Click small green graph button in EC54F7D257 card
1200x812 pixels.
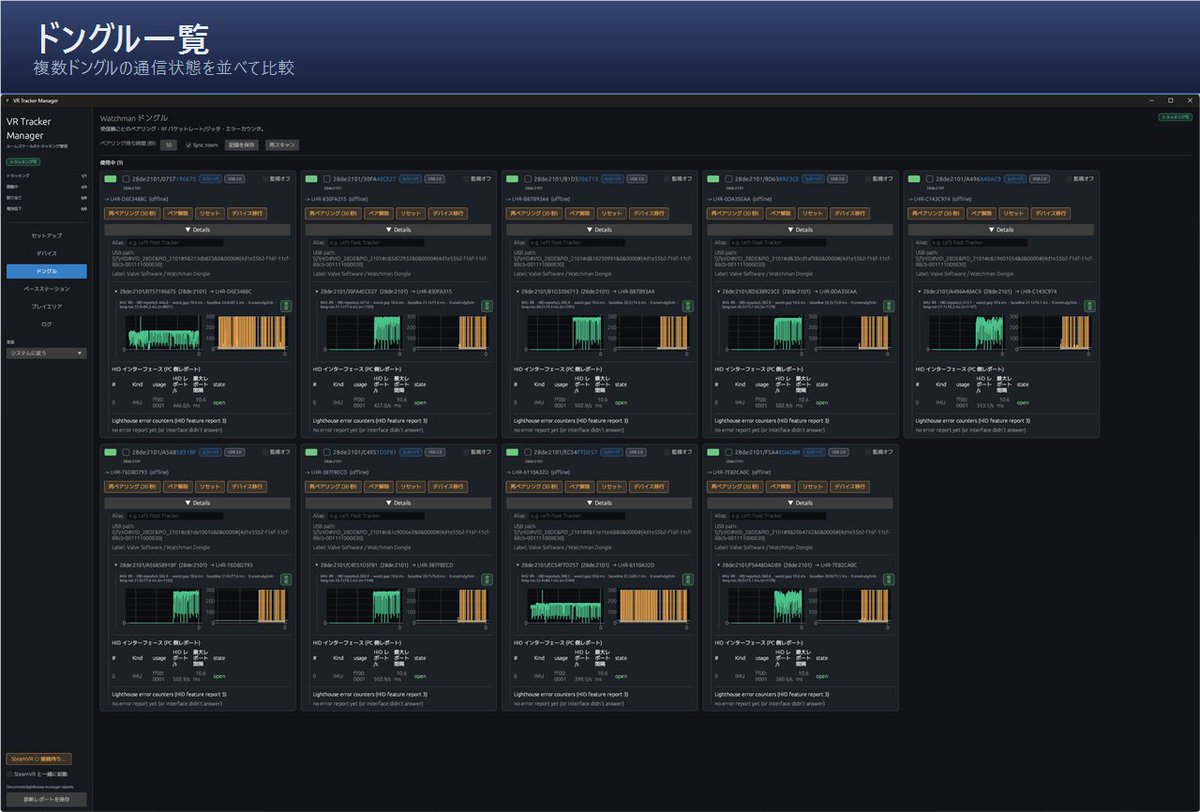(x=689, y=579)
